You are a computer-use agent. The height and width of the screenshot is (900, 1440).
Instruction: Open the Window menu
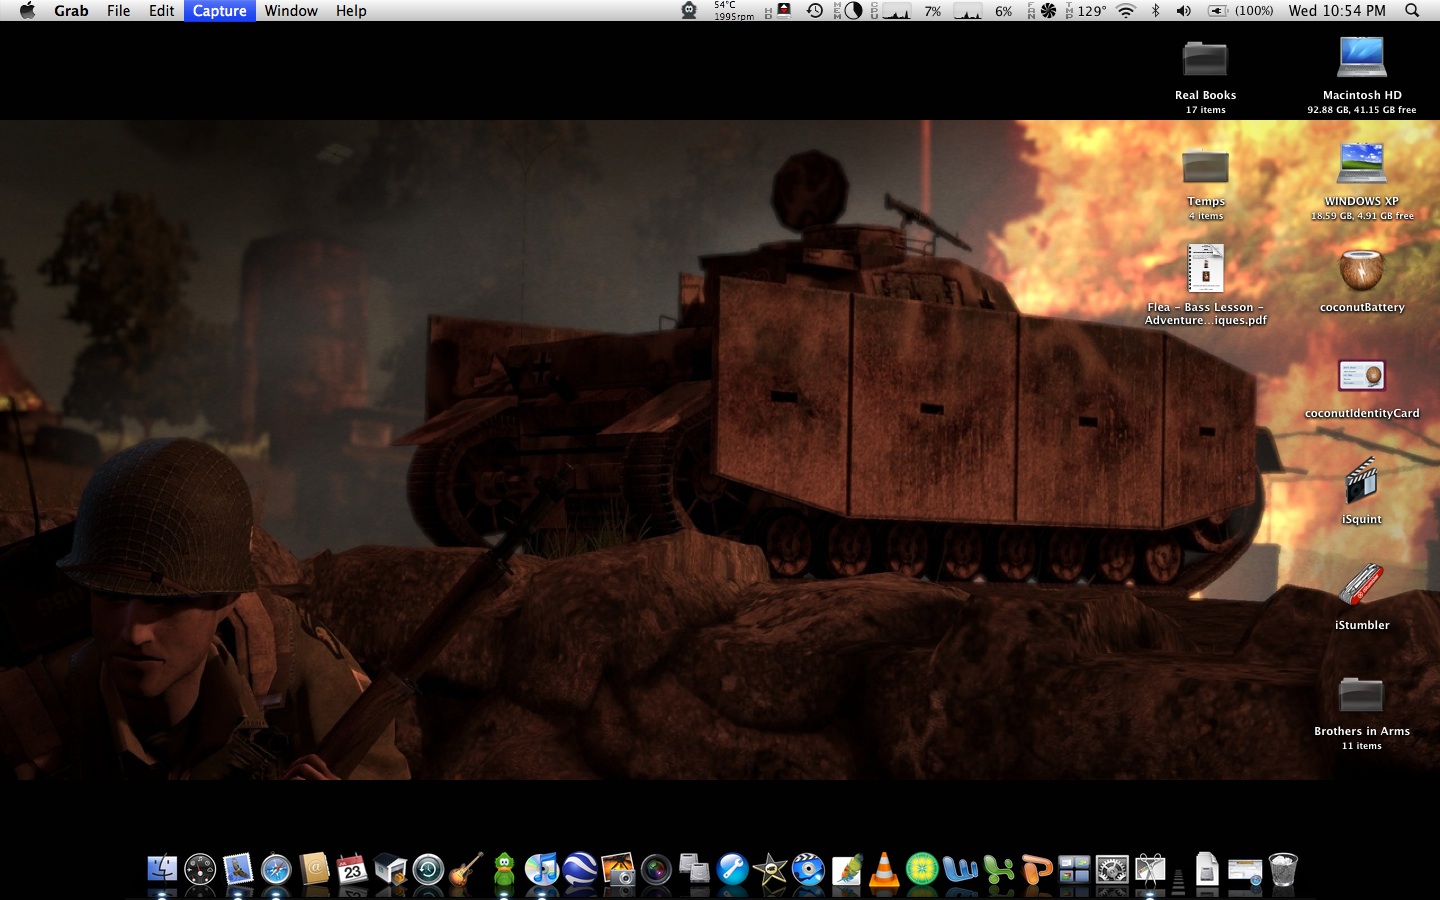[291, 10]
